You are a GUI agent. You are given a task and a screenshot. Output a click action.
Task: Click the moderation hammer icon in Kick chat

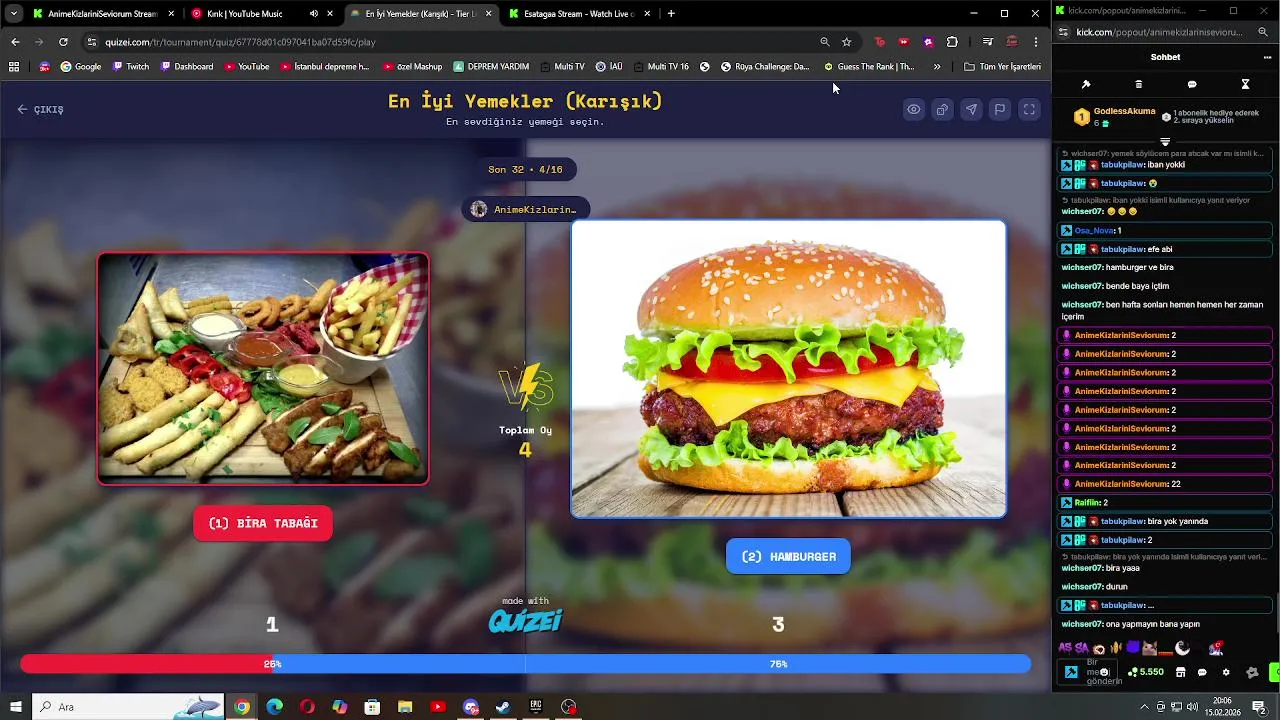click(x=1086, y=84)
